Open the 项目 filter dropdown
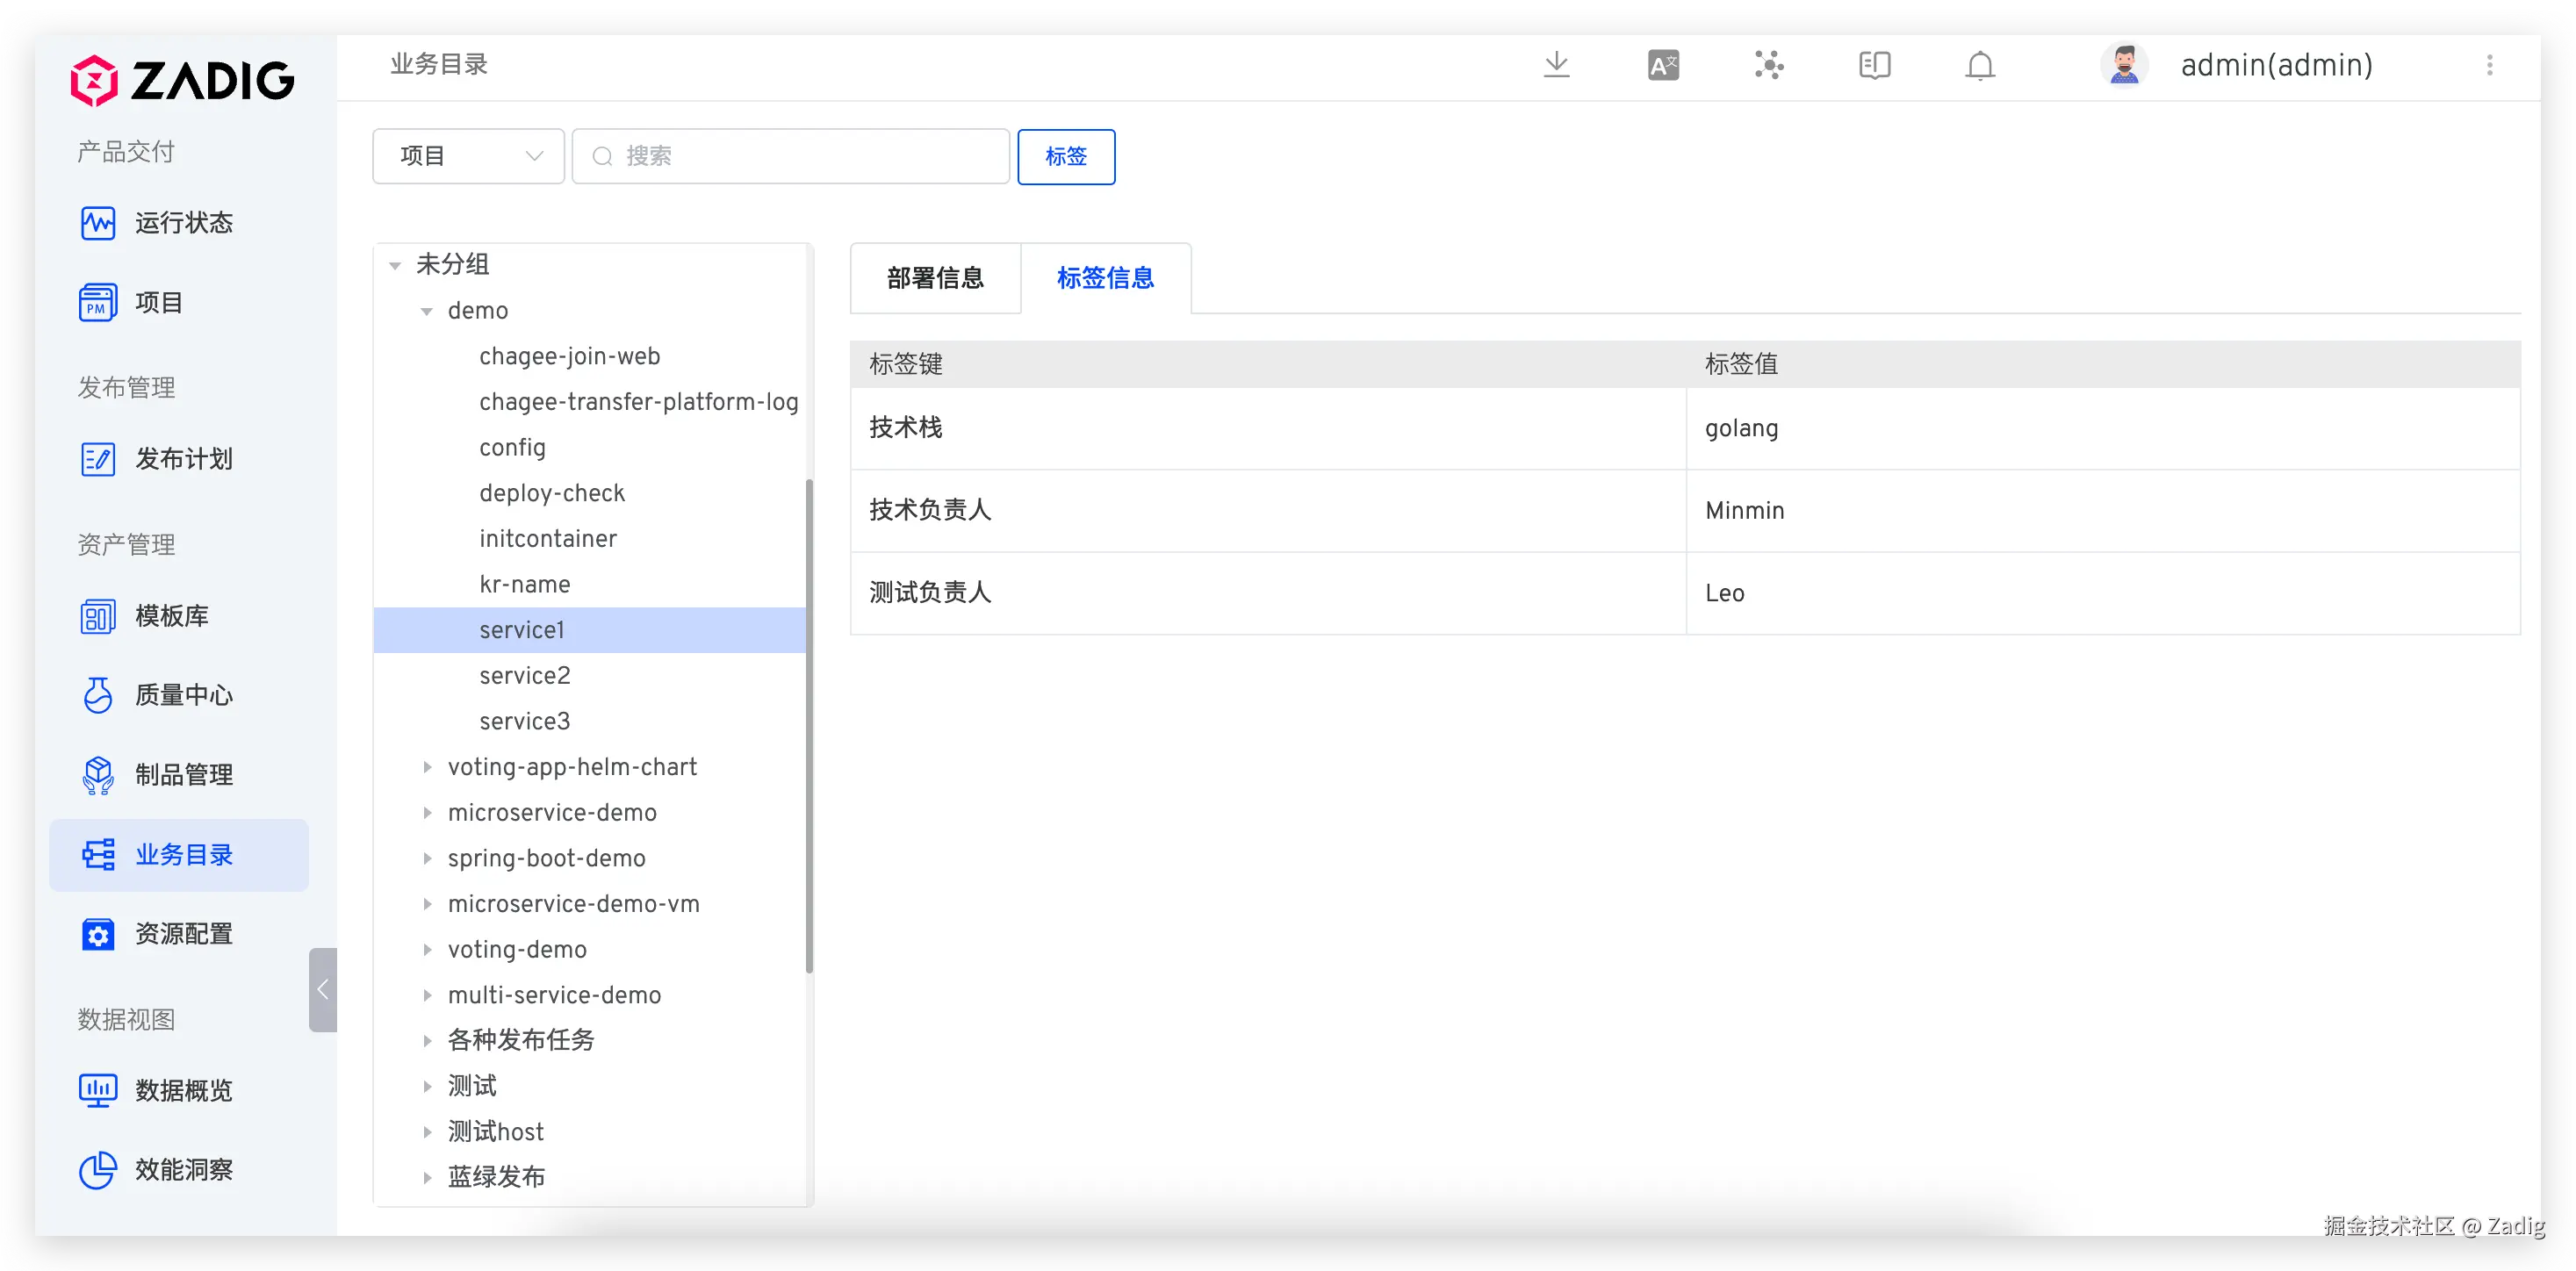 pyautogui.click(x=468, y=156)
